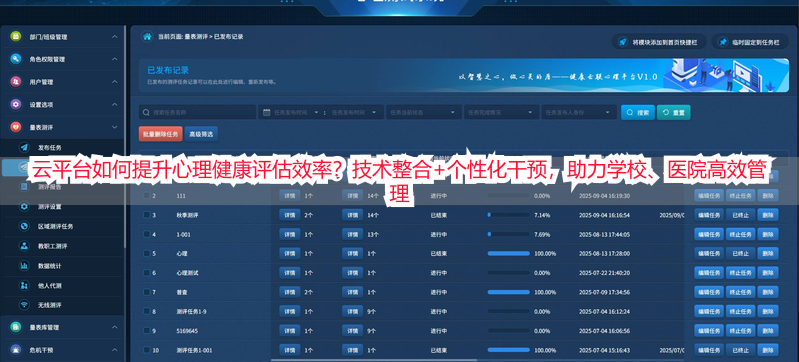The image size is (799, 362).
Task: Click the sidebar vertical scrollbar
Action: tap(125, 137)
